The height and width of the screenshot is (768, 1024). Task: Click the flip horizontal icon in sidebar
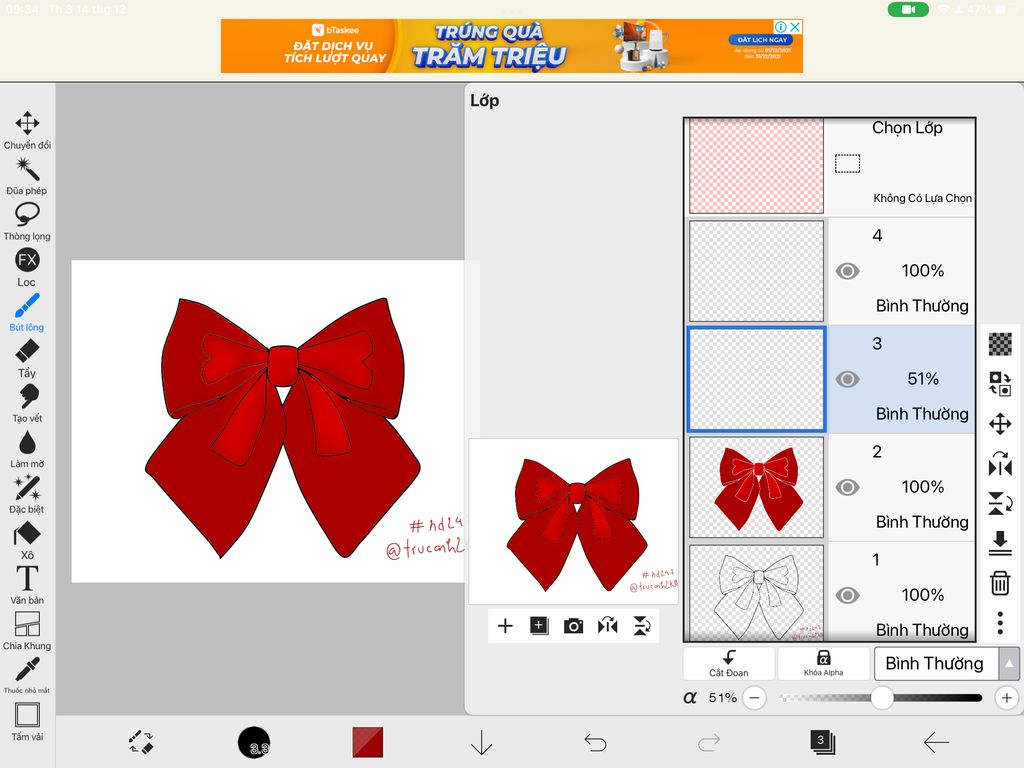pos(1000,463)
